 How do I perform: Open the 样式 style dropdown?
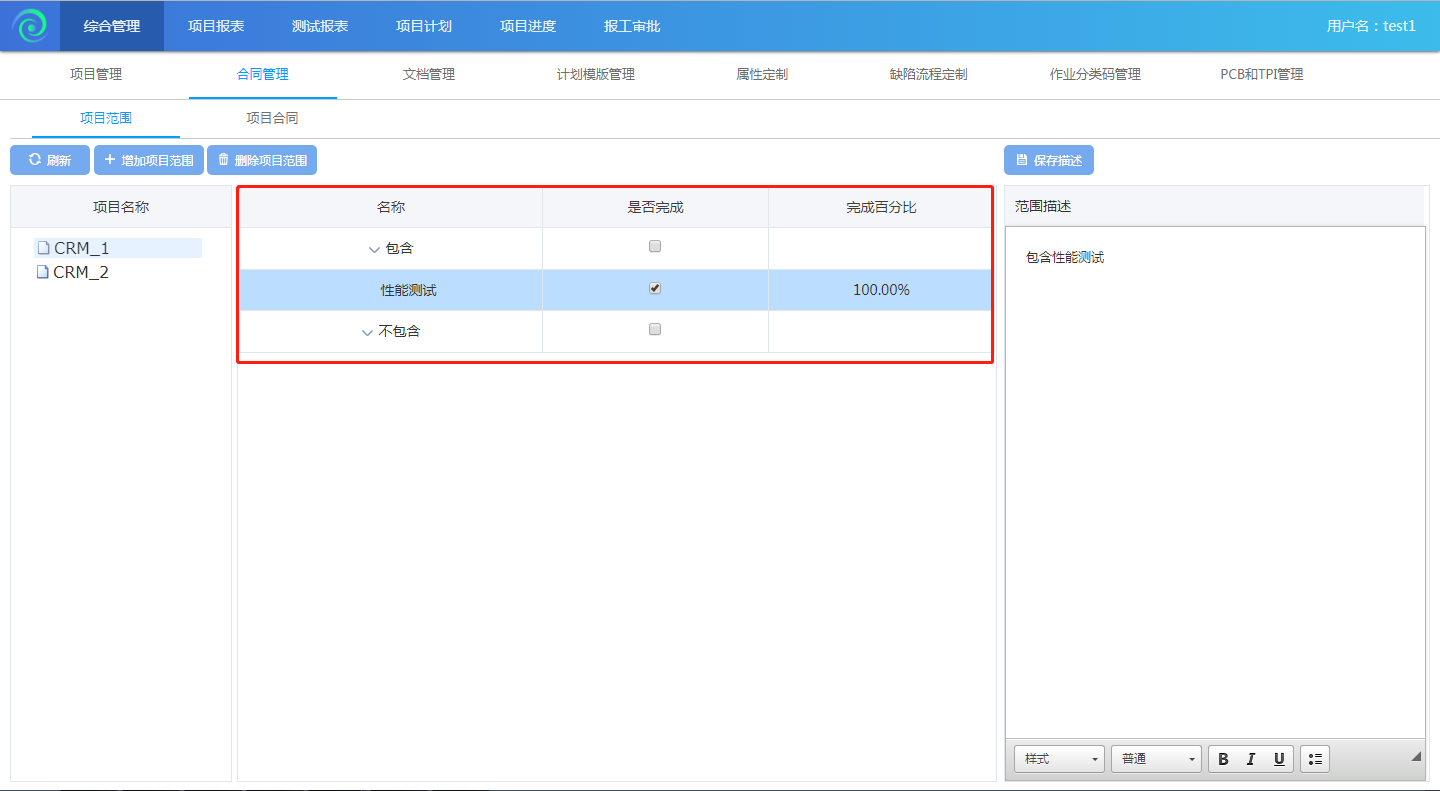coord(1059,759)
